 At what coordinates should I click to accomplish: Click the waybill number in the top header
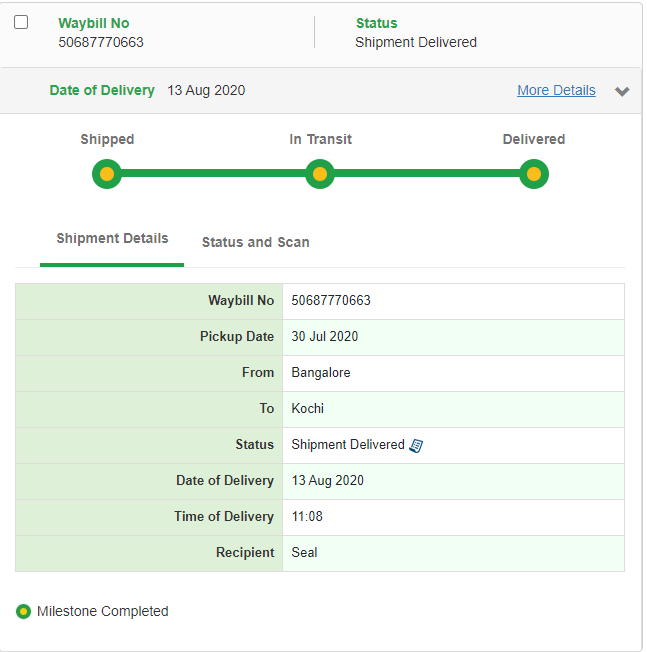[101, 42]
